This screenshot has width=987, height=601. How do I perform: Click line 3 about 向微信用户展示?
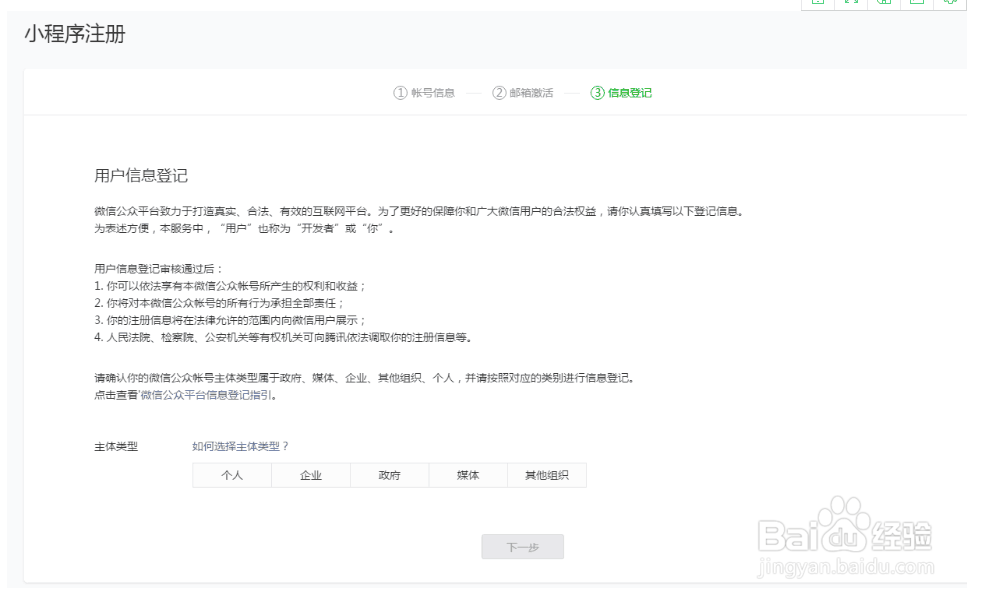tap(230, 320)
